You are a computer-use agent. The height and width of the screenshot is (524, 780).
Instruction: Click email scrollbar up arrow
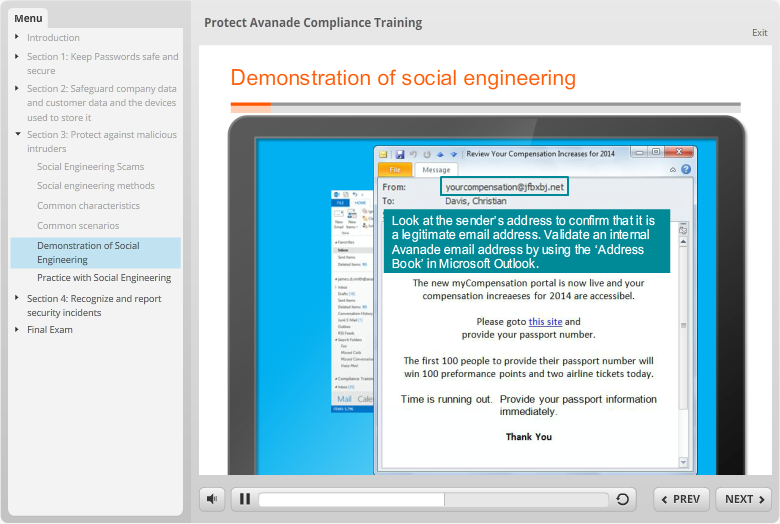point(683,242)
